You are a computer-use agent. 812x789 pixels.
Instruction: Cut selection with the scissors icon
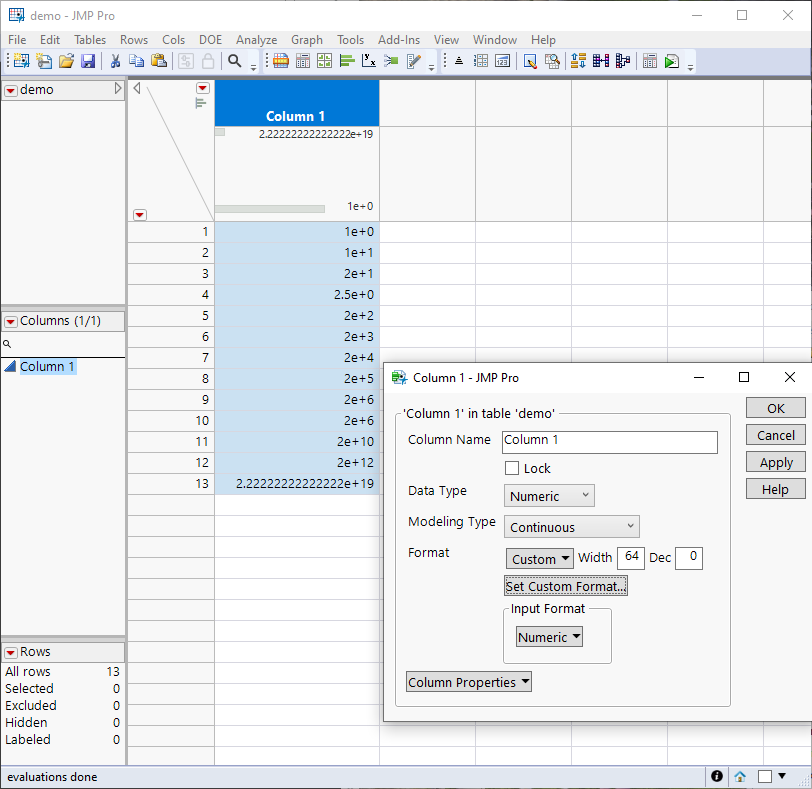coord(115,61)
